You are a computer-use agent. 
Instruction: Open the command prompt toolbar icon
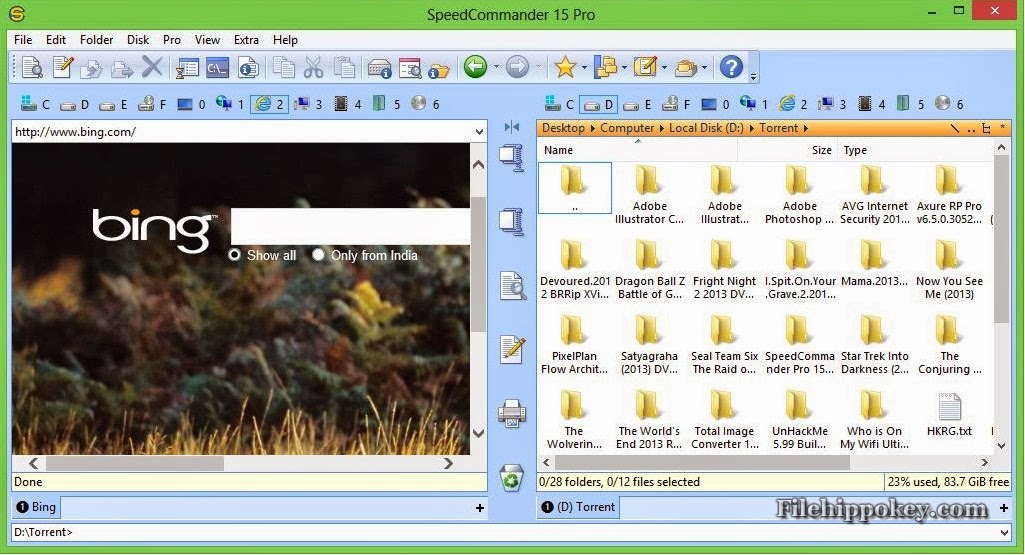217,67
